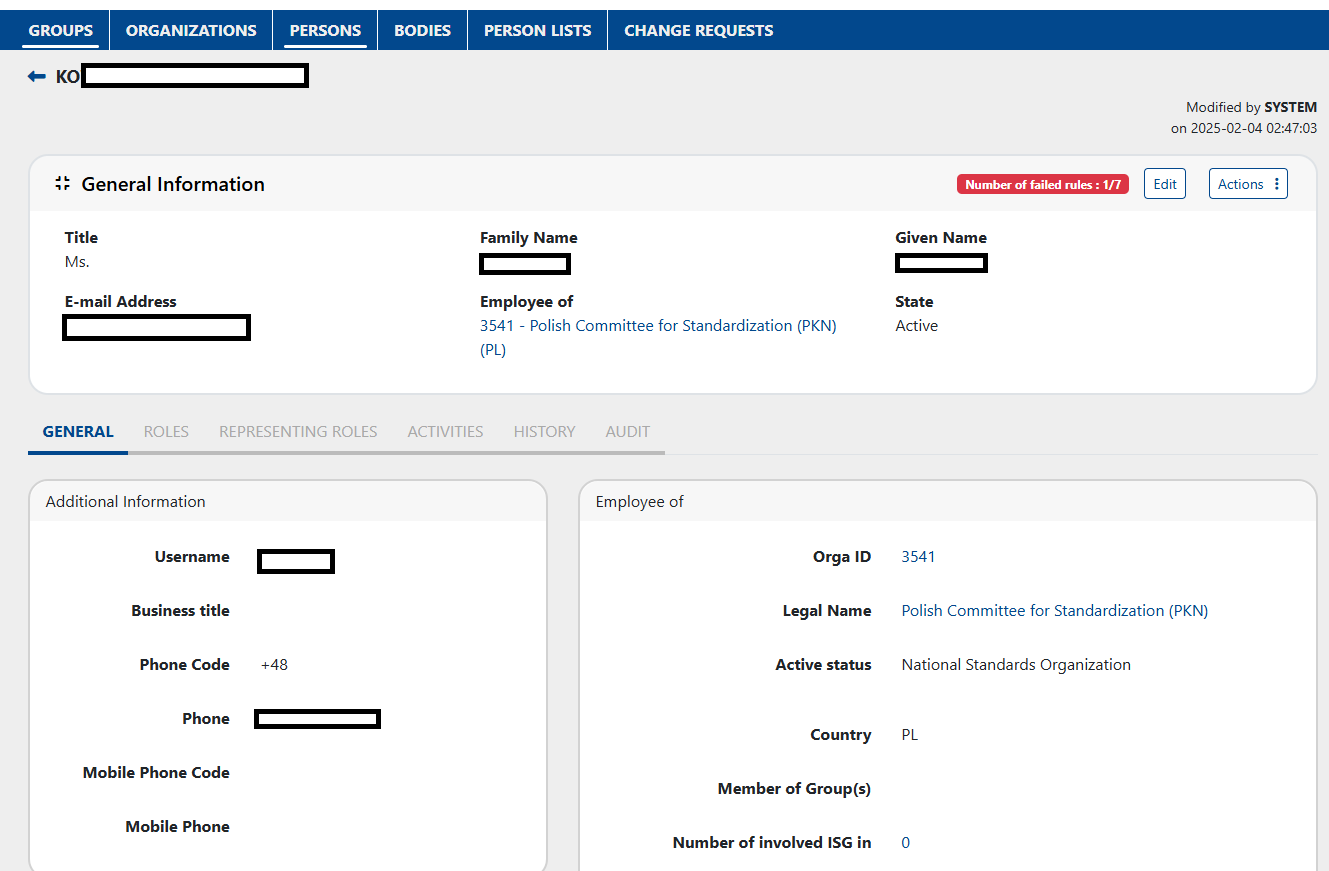Click the failed rules red badge
Screen dimensions: 1329x871
click(x=1042, y=185)
